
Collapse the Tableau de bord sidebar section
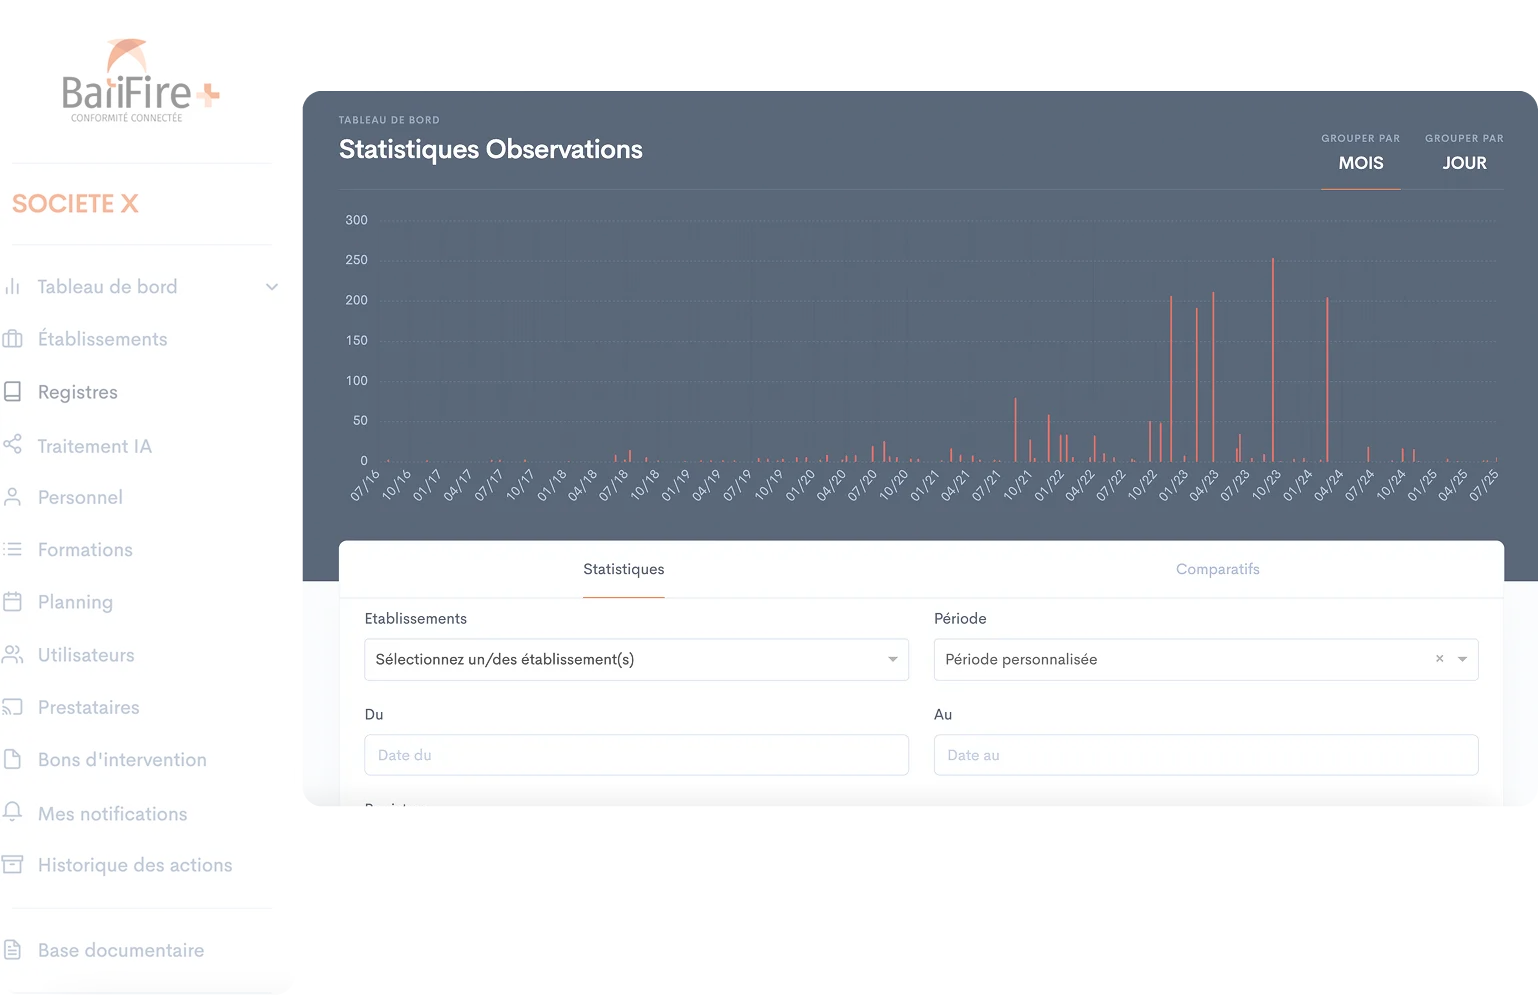(x=271, y=286)
